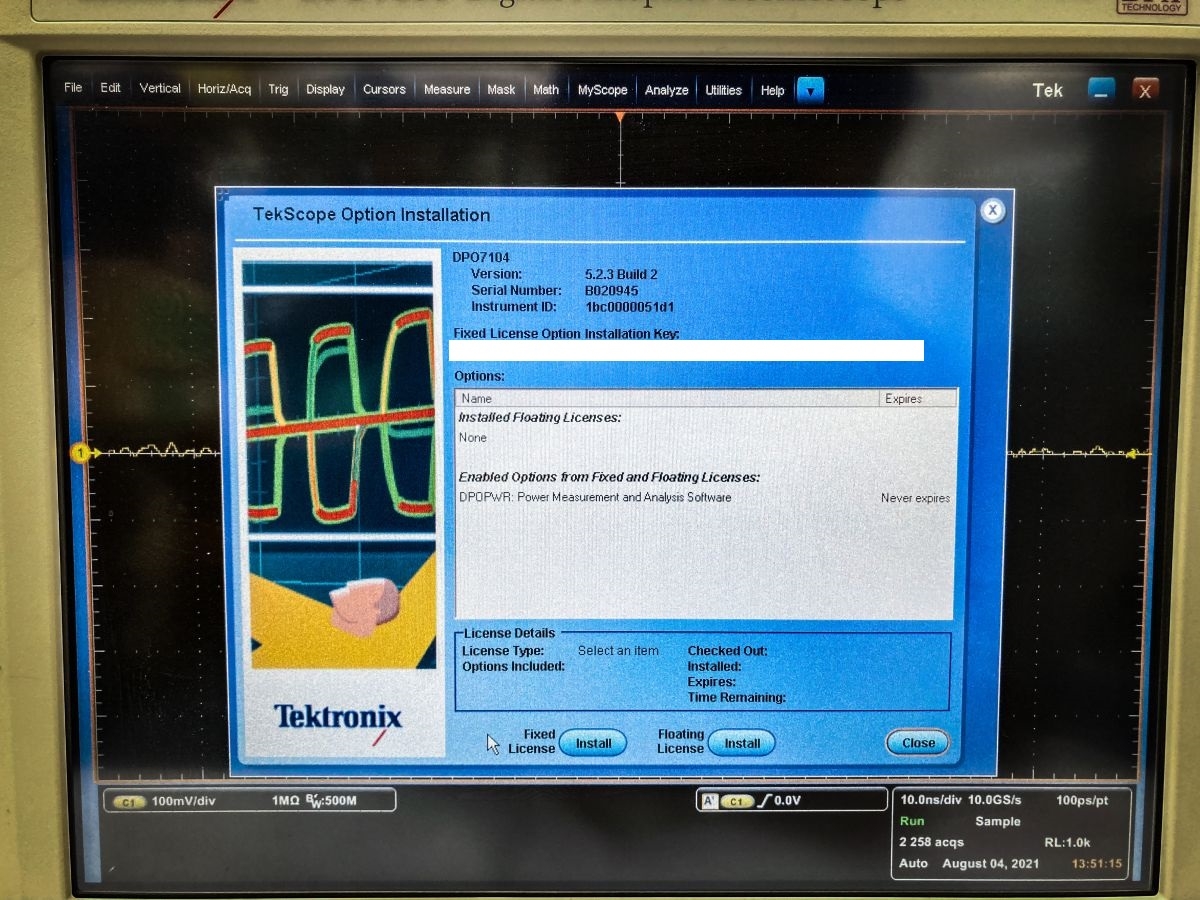Expand the blue menu bar dropdown arrow
This screenshot has width=1200, height=900.
810,90
